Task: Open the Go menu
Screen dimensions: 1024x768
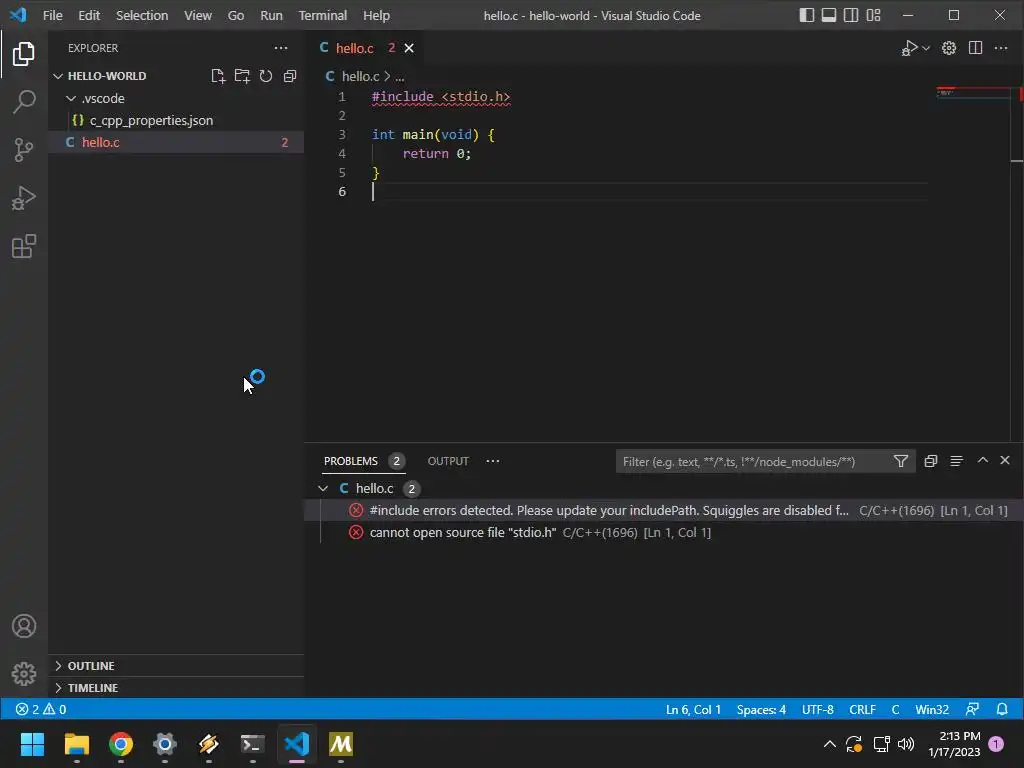Action: pos(236,15)
